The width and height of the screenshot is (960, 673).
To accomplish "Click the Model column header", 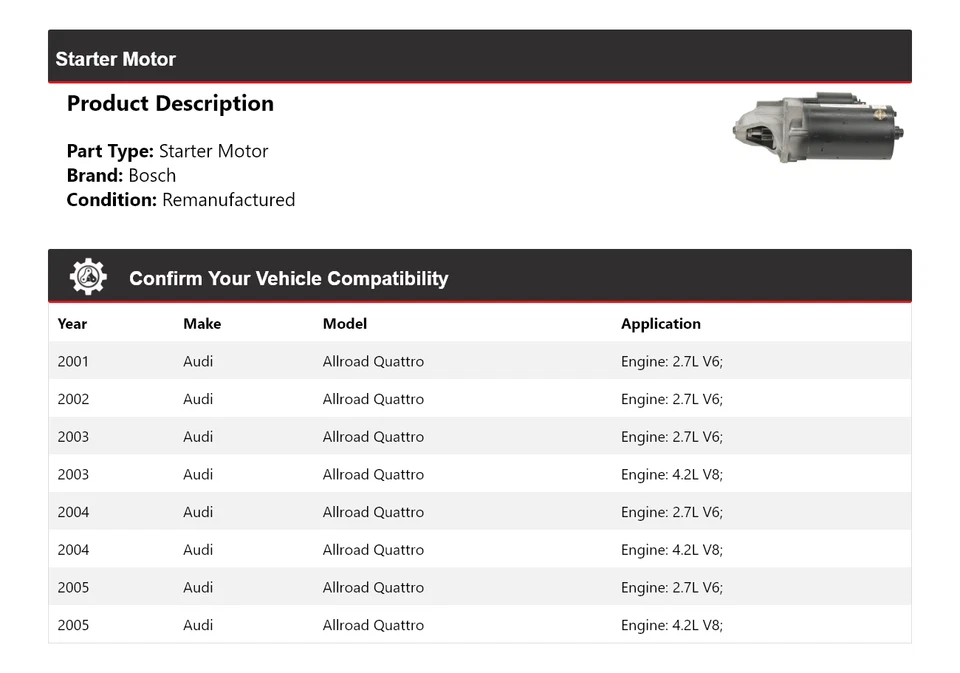I will point(345,324).
